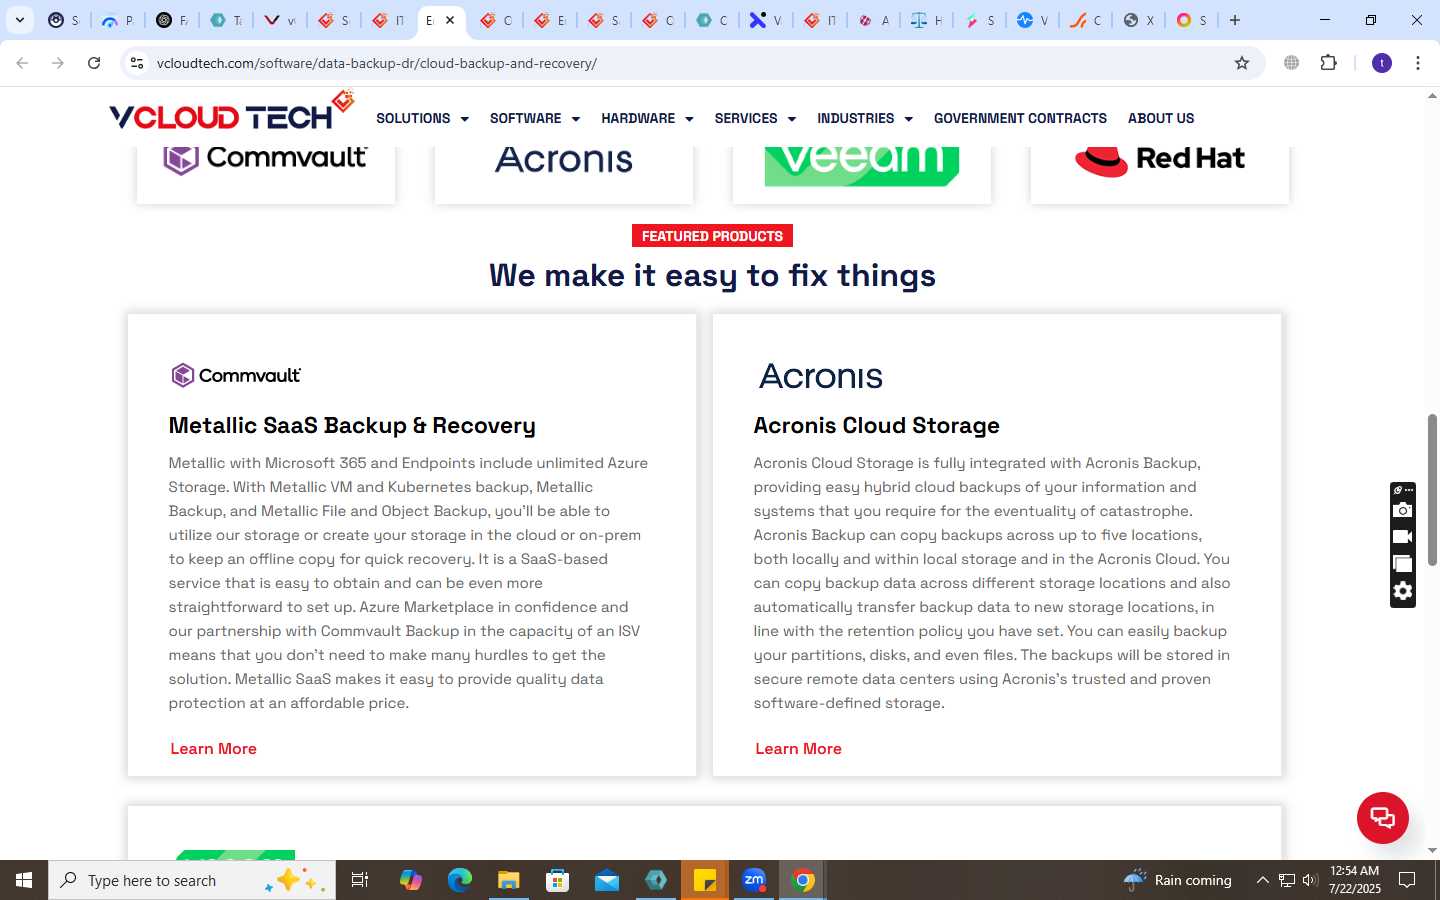
Task: Open Metallic SaaS Backup & Recovery heading
Action: click(x=352, y=425)
